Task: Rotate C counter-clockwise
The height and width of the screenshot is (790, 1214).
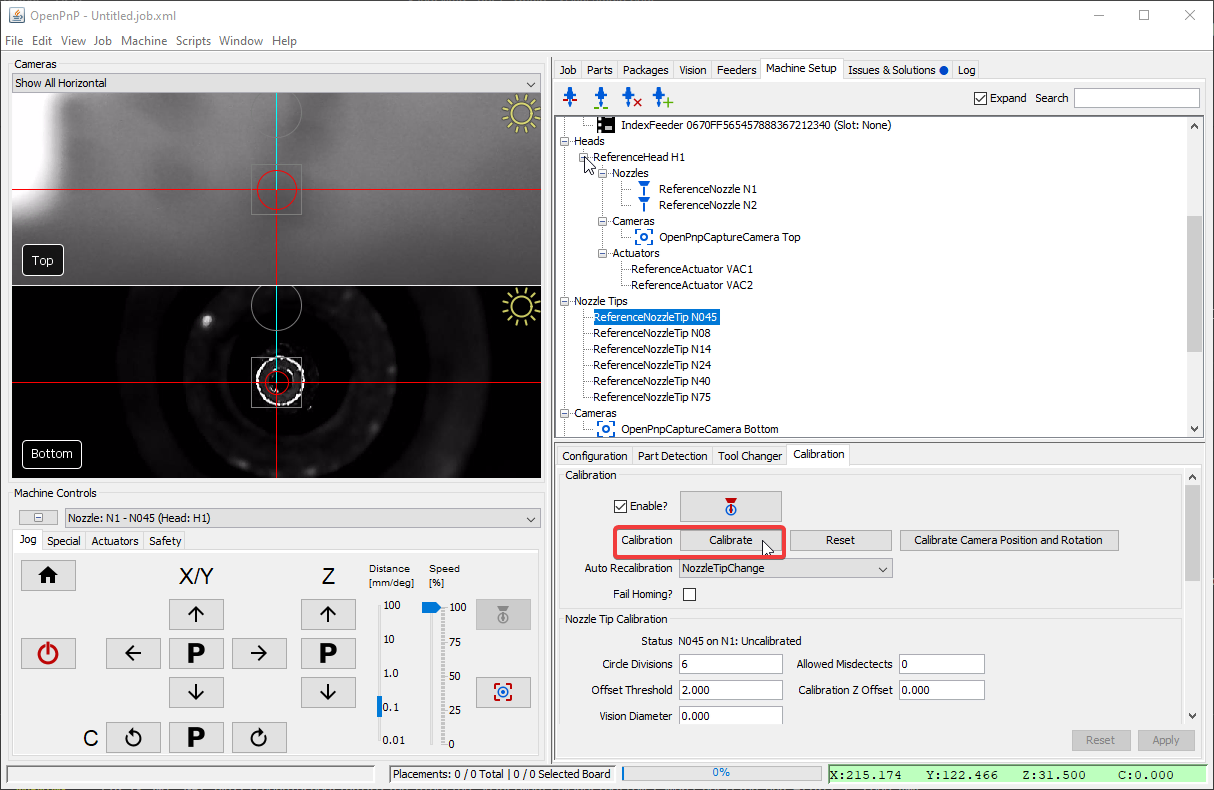Action: coord(133,738)
